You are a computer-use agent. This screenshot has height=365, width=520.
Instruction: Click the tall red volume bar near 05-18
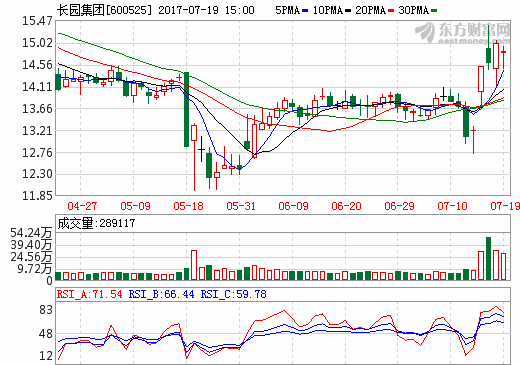pos(194,265)
